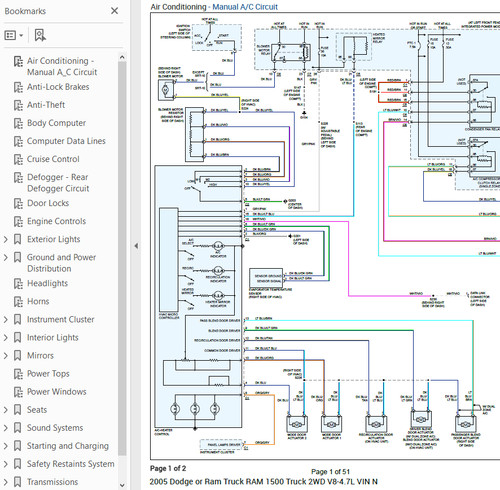Click bookmark icon beside Engine Controls
The width and height of the screenshot is (500, 490).
click(18, 221)
